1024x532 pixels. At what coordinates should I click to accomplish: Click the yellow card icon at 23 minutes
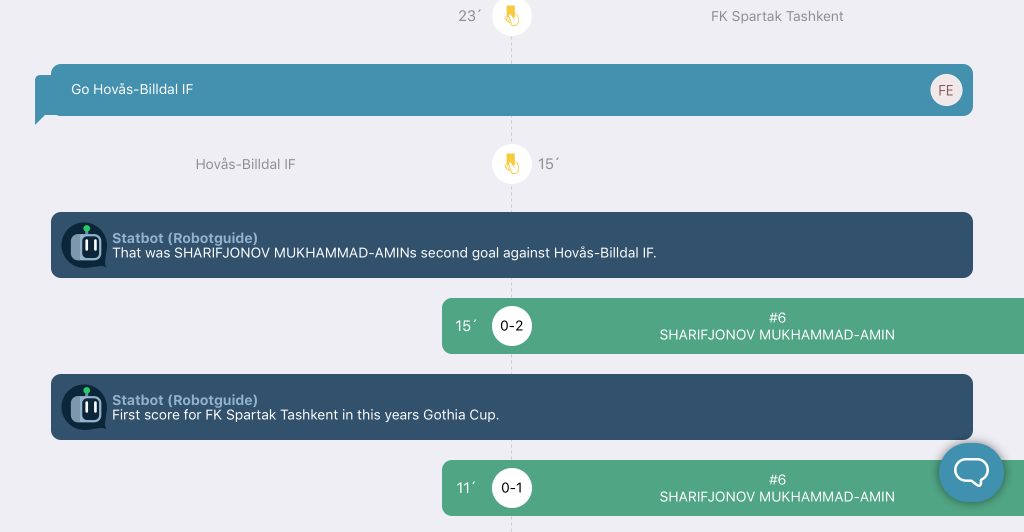click(x=511, y=16)
